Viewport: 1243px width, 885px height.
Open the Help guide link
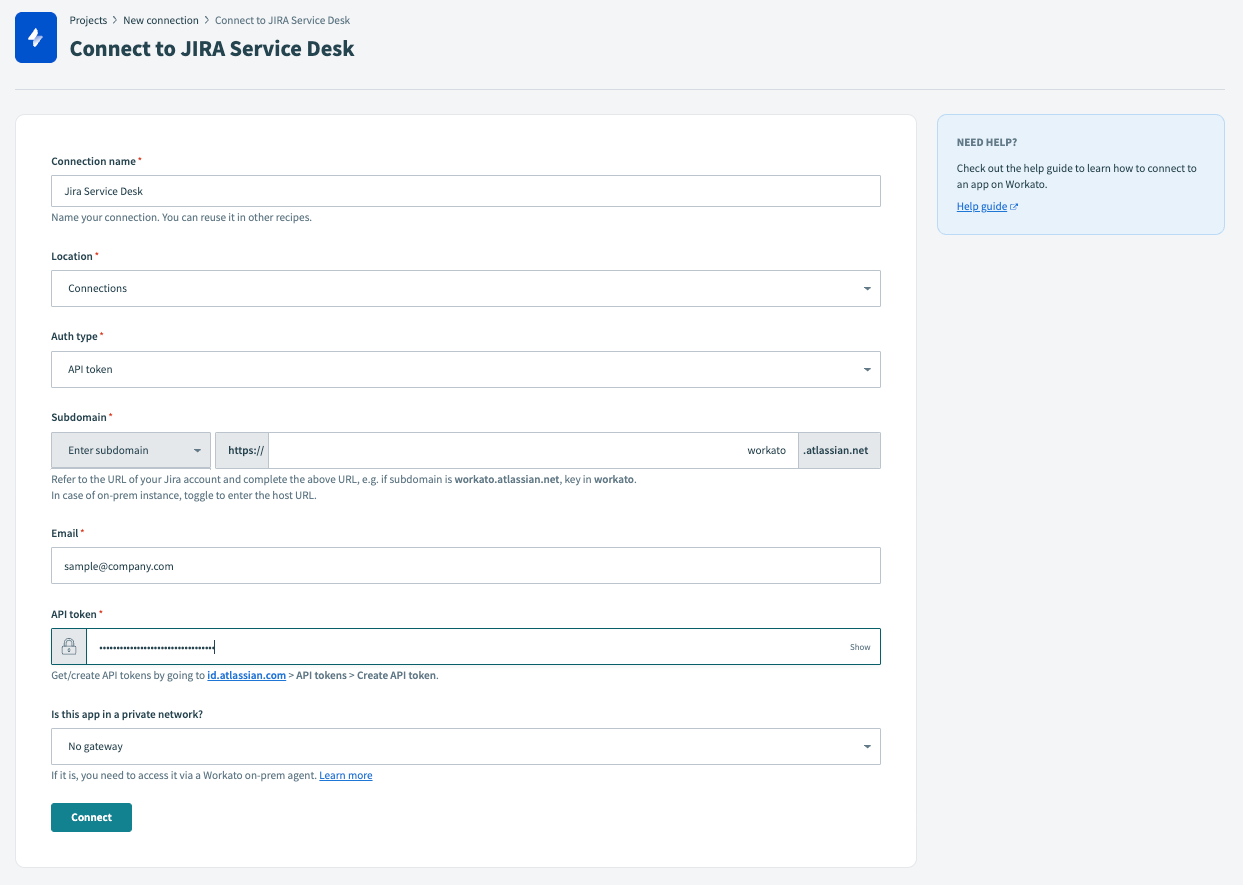980,206
